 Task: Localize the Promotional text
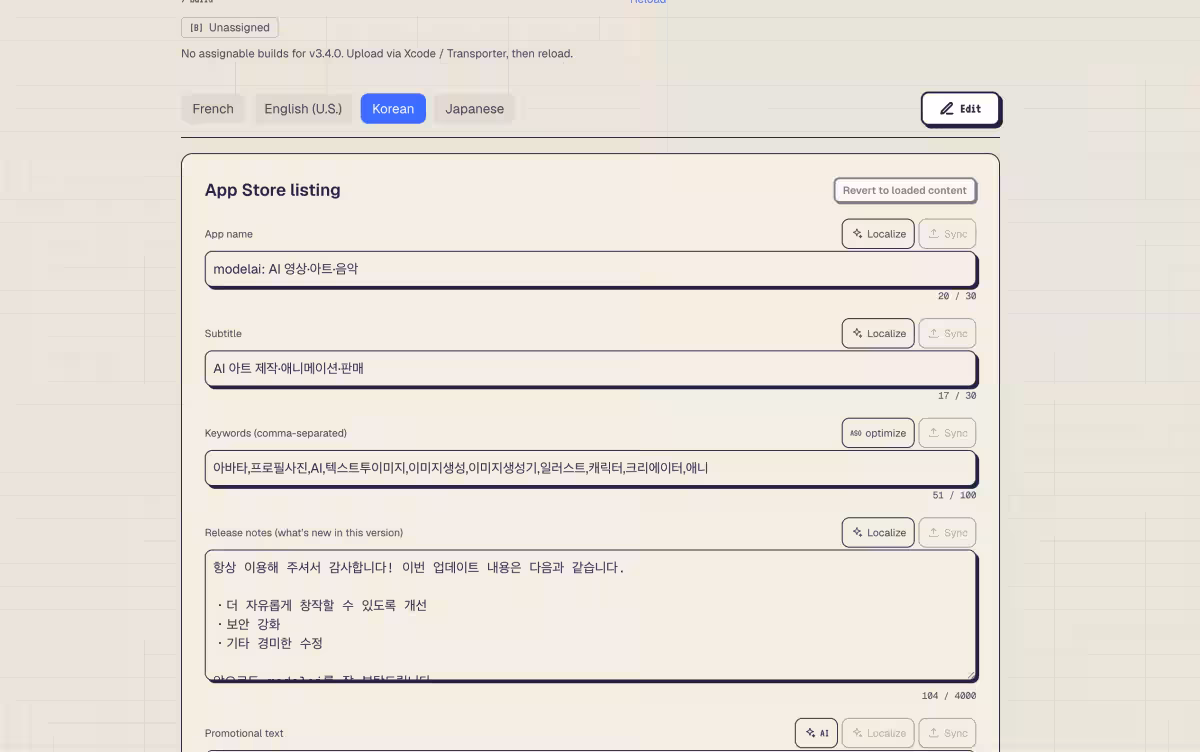click(878, 733)
